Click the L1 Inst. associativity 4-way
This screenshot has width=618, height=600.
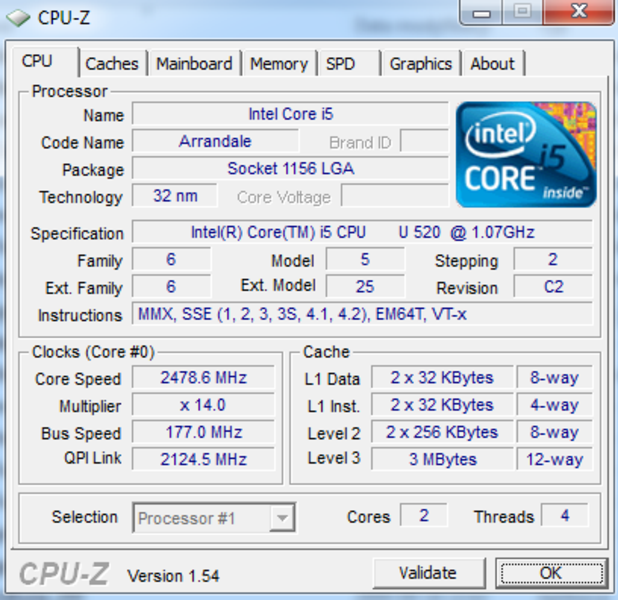point(555,405)
